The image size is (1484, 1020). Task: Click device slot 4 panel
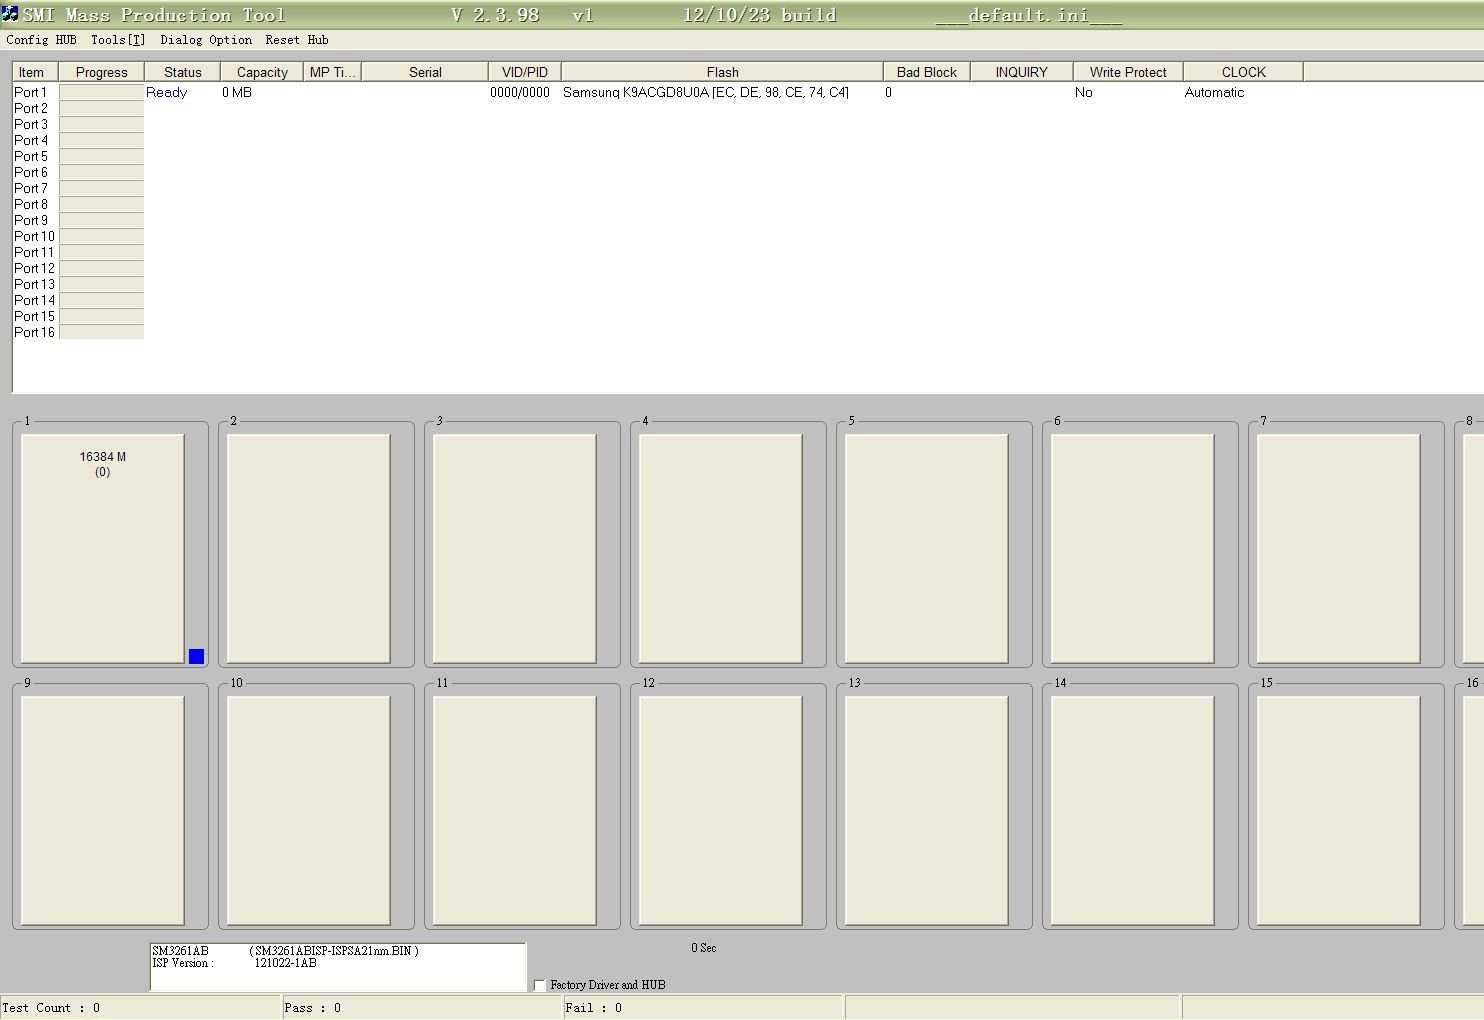coord(720,548)
